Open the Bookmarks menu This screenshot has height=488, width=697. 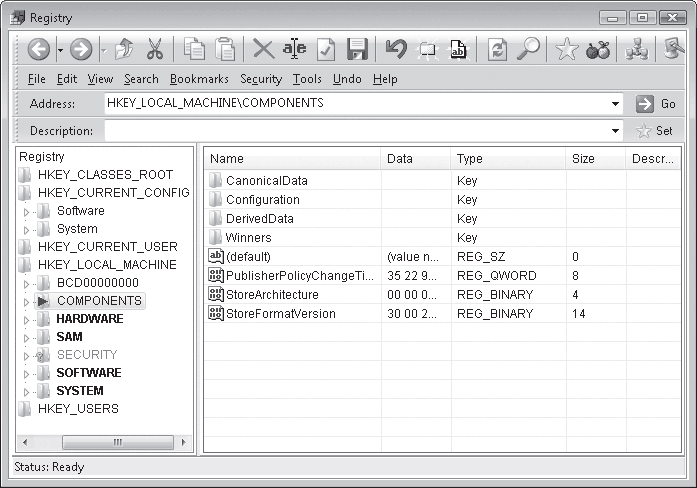tap(199, 79)
